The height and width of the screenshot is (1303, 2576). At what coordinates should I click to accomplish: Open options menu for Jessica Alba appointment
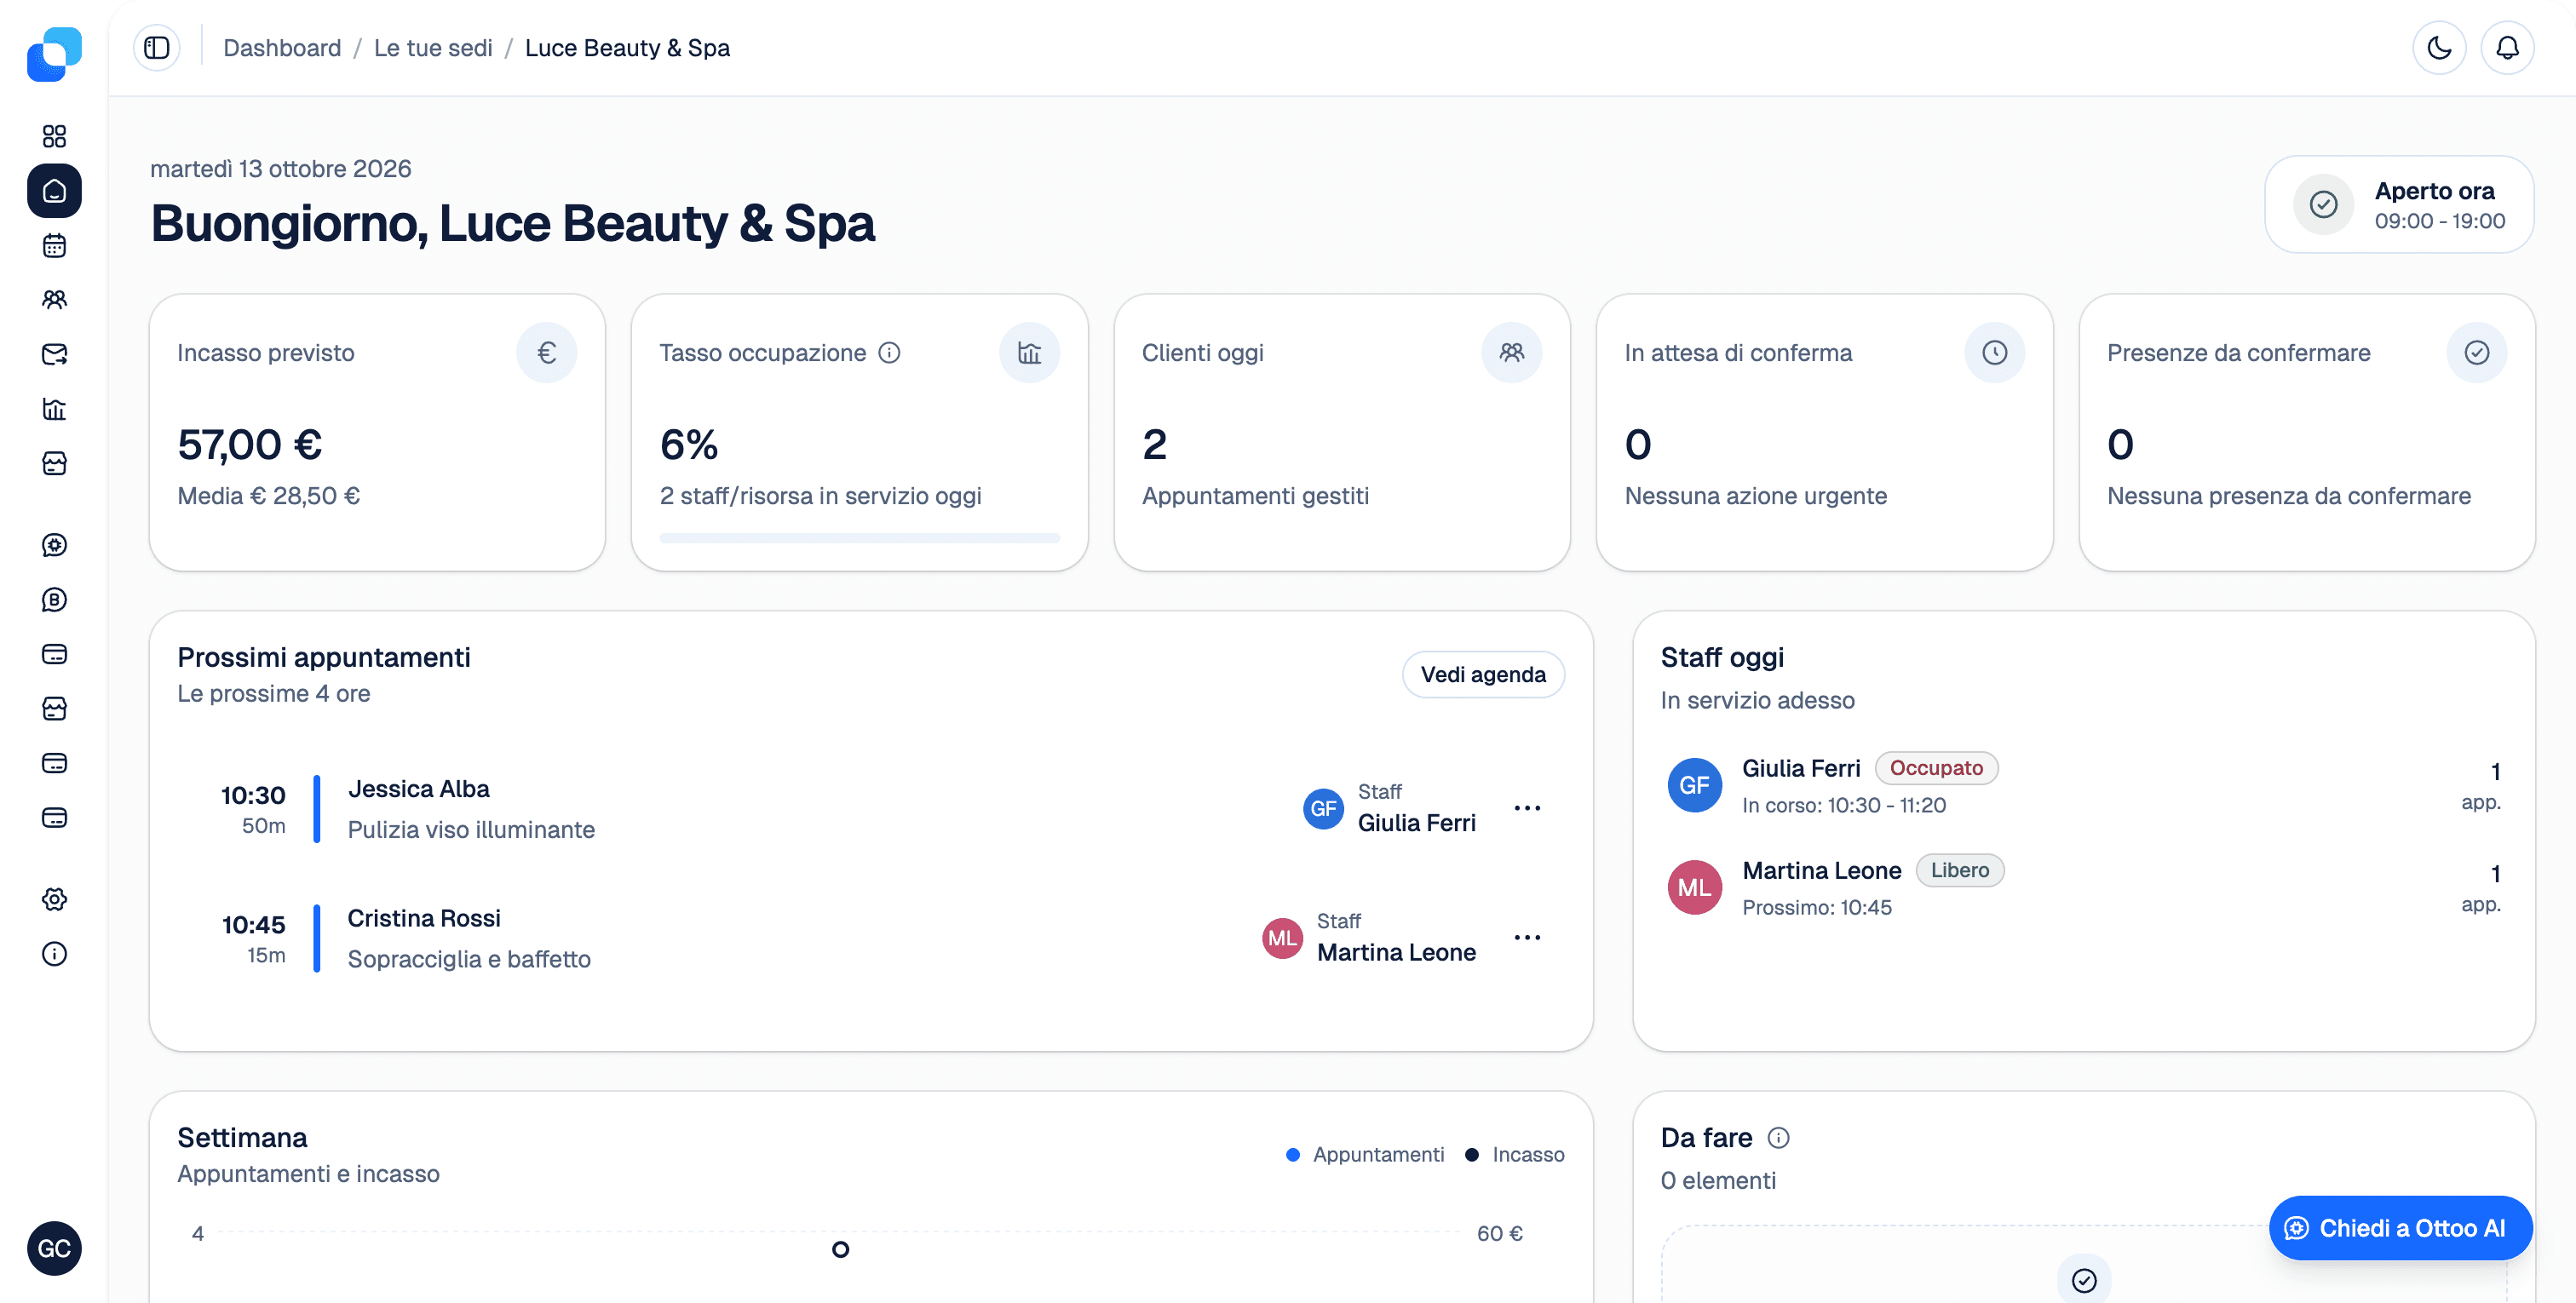pyautogui.click(x=1527, y=808)
